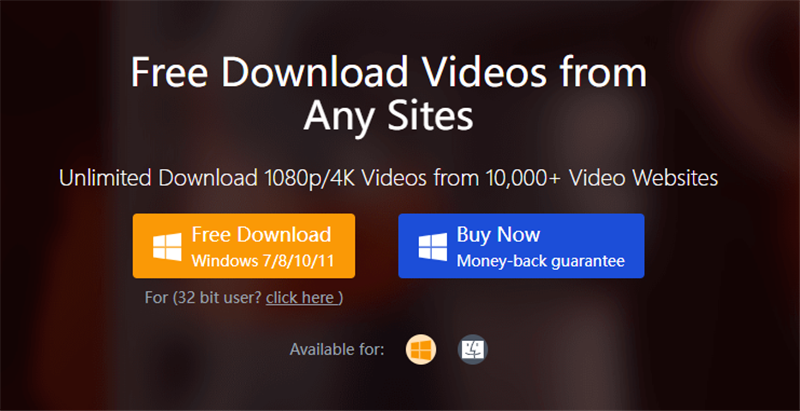The height and width of the screenshot is (411, 800).
Task: Click the "1080p/4K" text in subtitle
Action: pyautogui.click(x=319, y=178)
